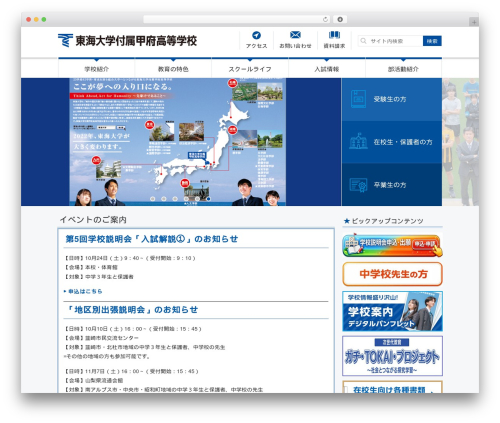Open 第5回学校説明会「入試解説①」のお知らせ heading

pos(152,239)
